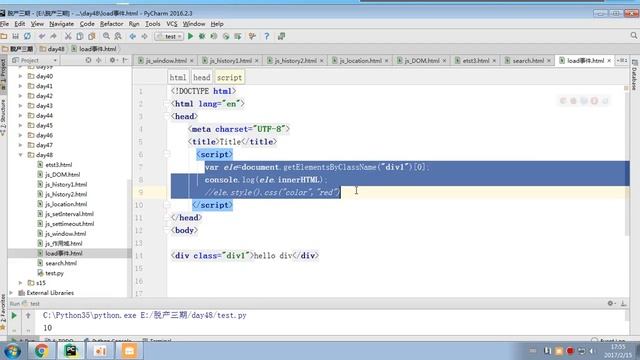Viewport: 640px width, 360px height.
Task: Open the Database side tool window
Action: [x=634, y=76]
